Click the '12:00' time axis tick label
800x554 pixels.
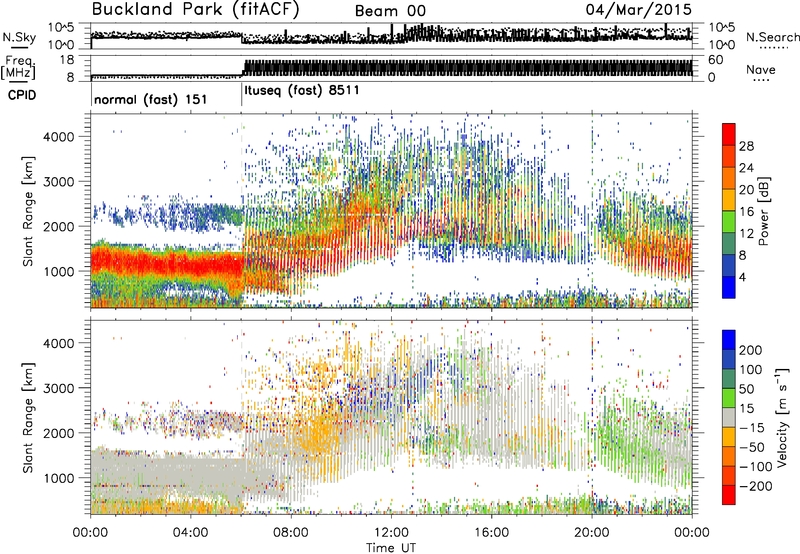(391, 533)
